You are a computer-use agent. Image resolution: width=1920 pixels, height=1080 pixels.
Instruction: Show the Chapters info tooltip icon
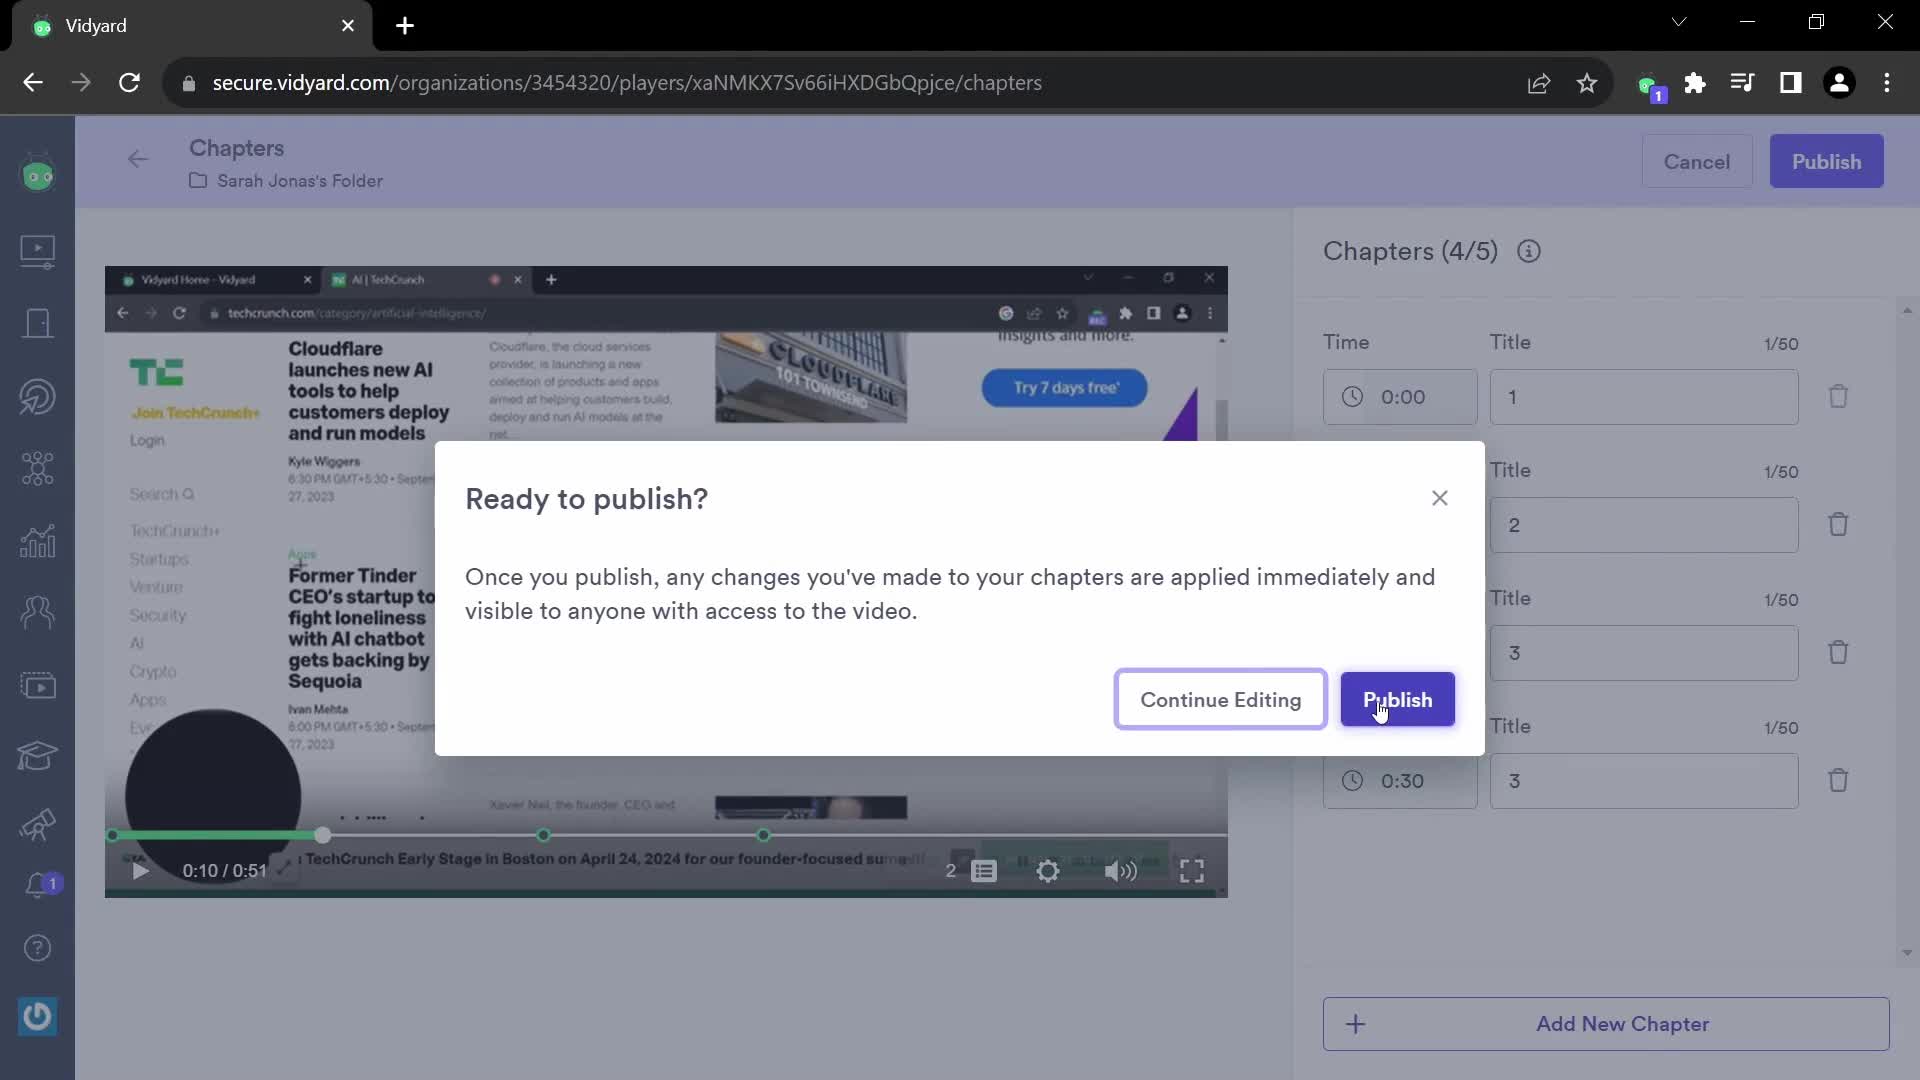coord(1528,252)
